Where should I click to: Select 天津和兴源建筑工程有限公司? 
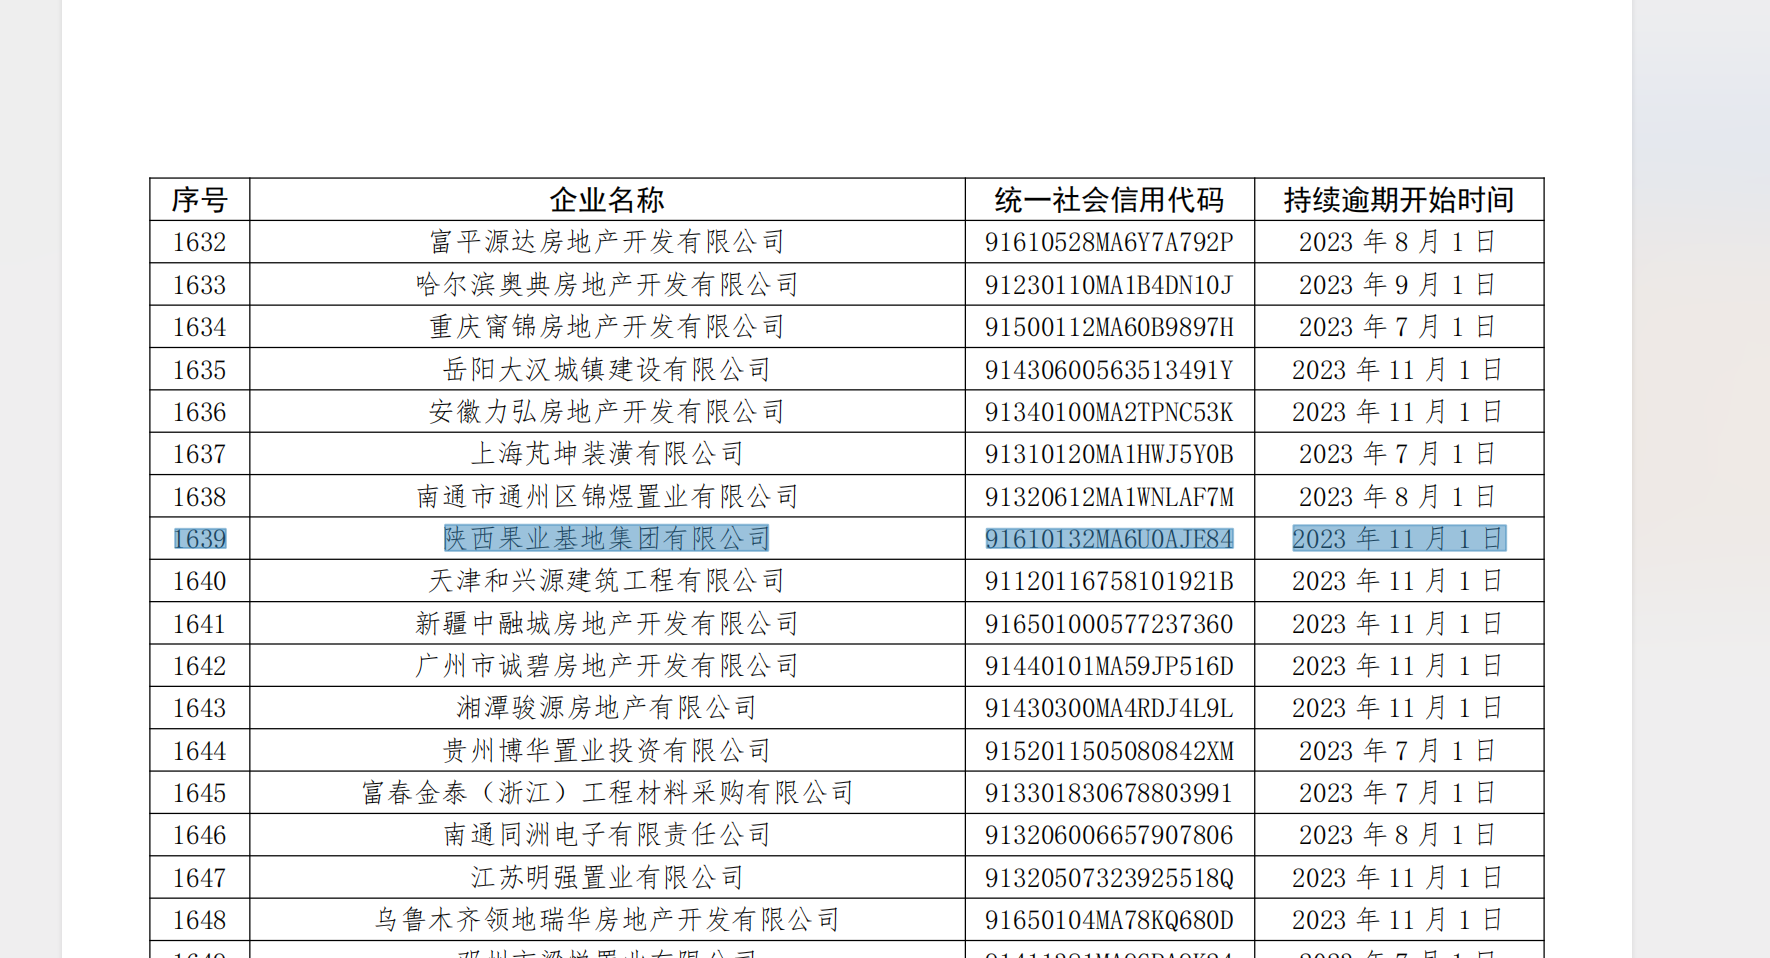tap(607, 581)
